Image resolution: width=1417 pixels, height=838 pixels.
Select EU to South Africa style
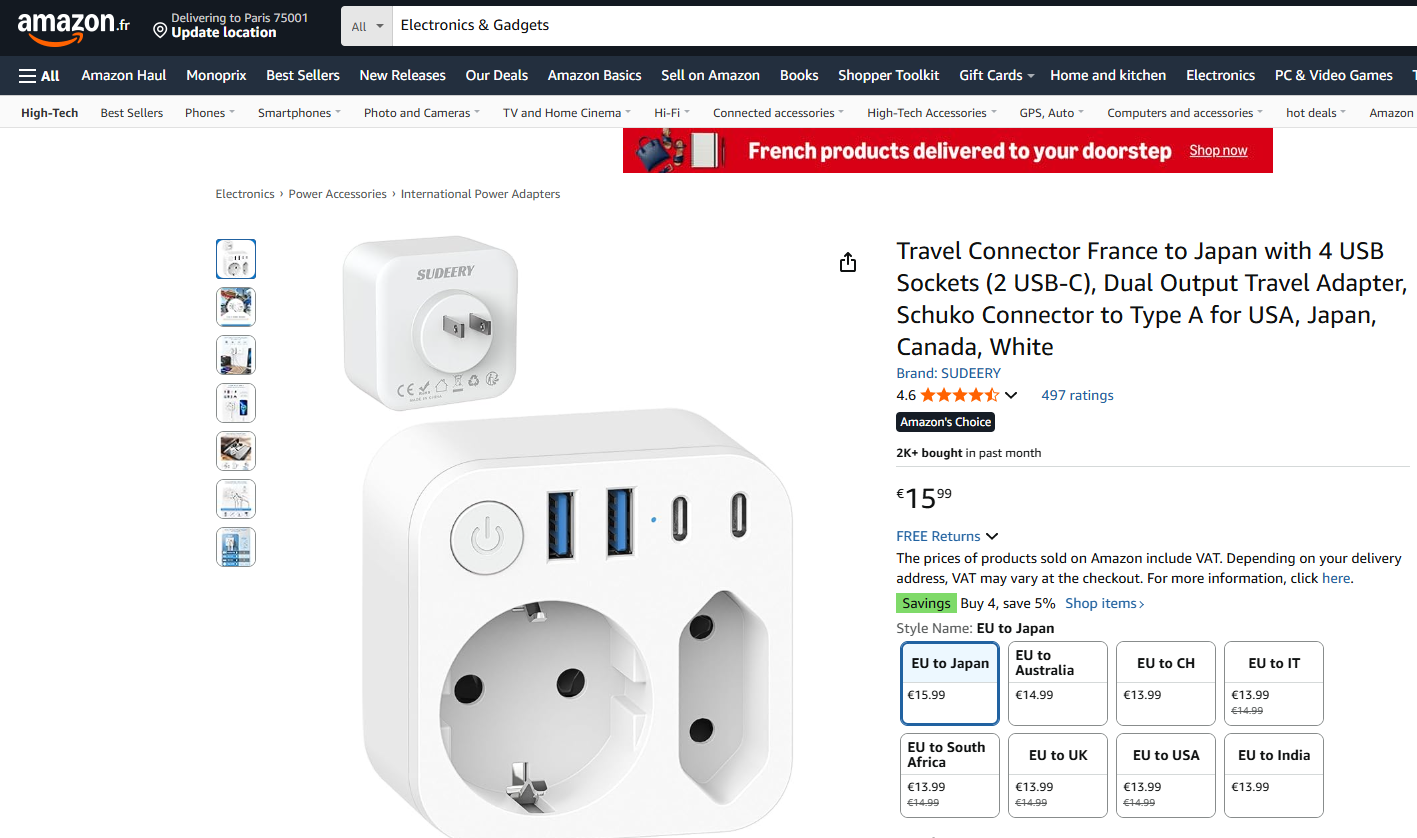click(949, 775)
